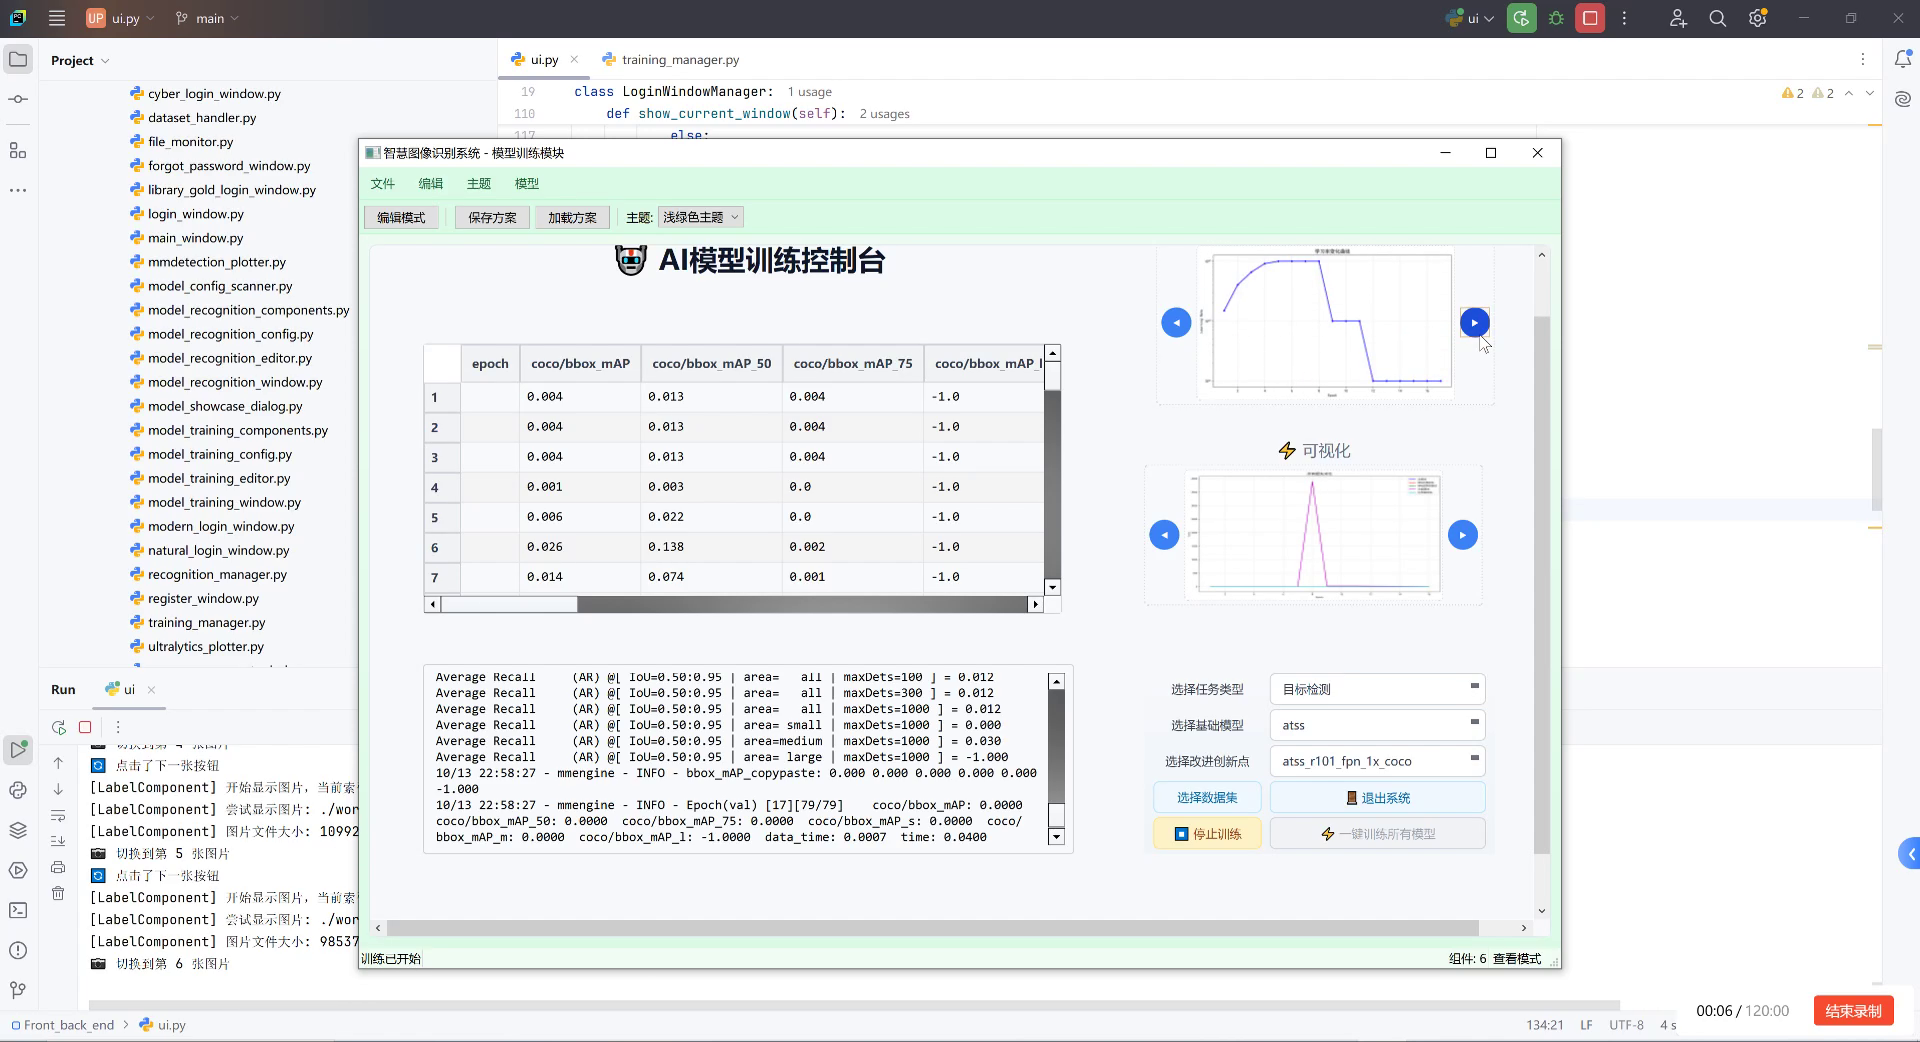Open the Project tool window icon
The width and height of the screenshot is (1920, 1042).
tap(18, 60)
